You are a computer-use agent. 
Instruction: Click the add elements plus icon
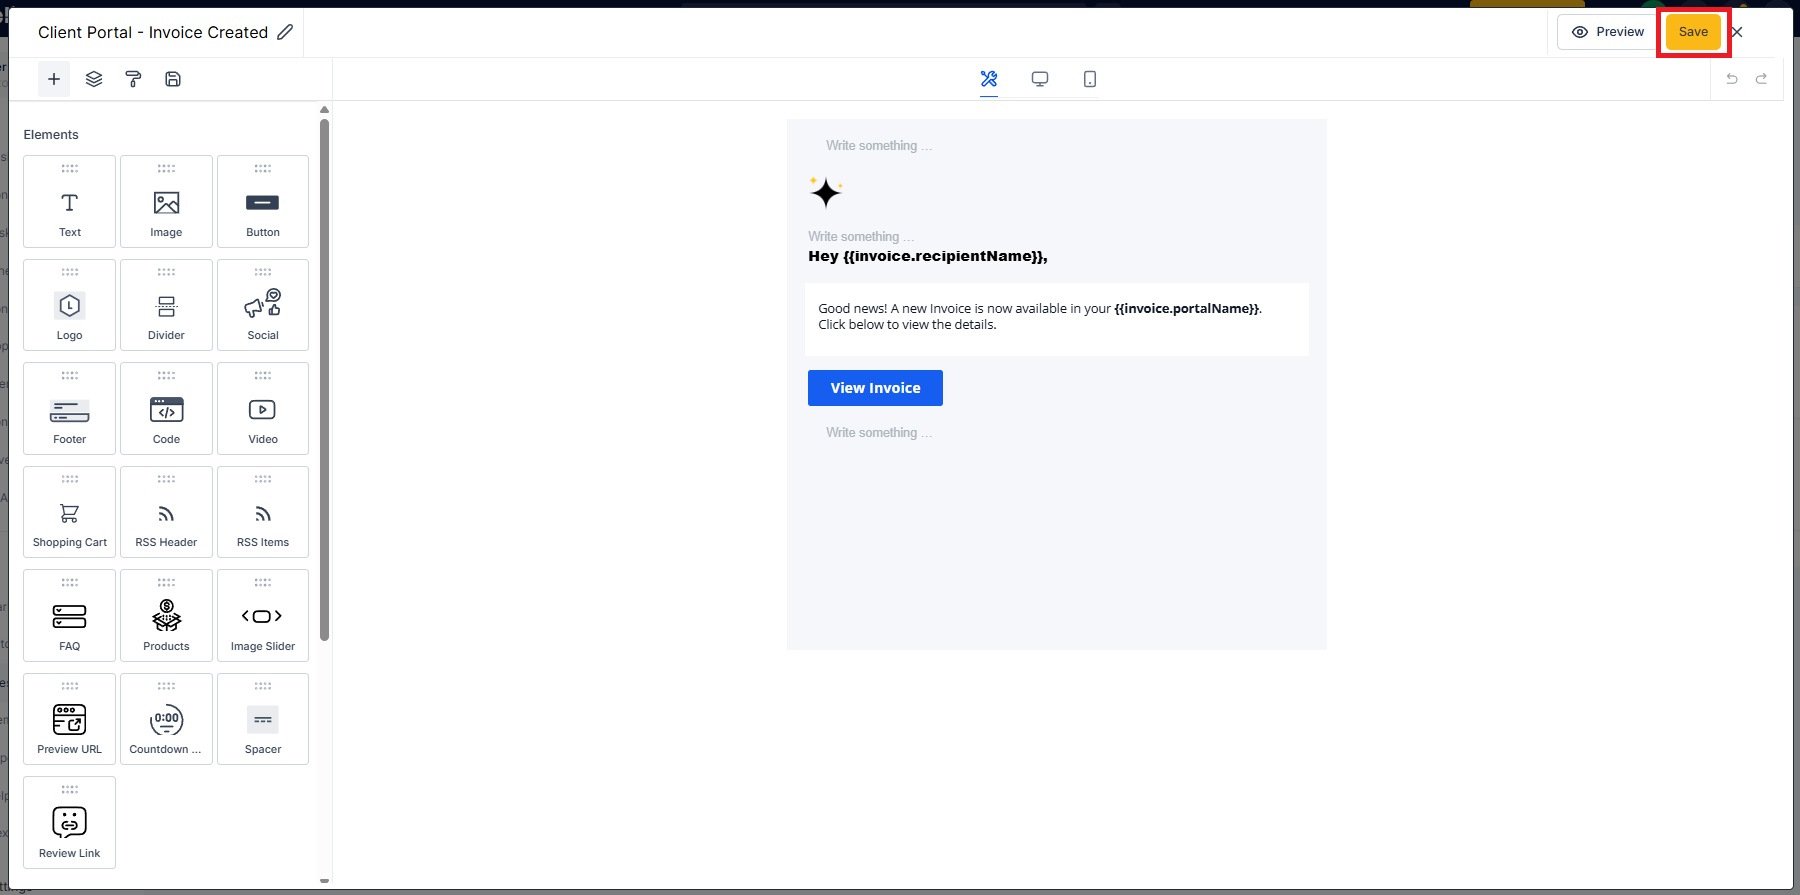pos(54,79)
